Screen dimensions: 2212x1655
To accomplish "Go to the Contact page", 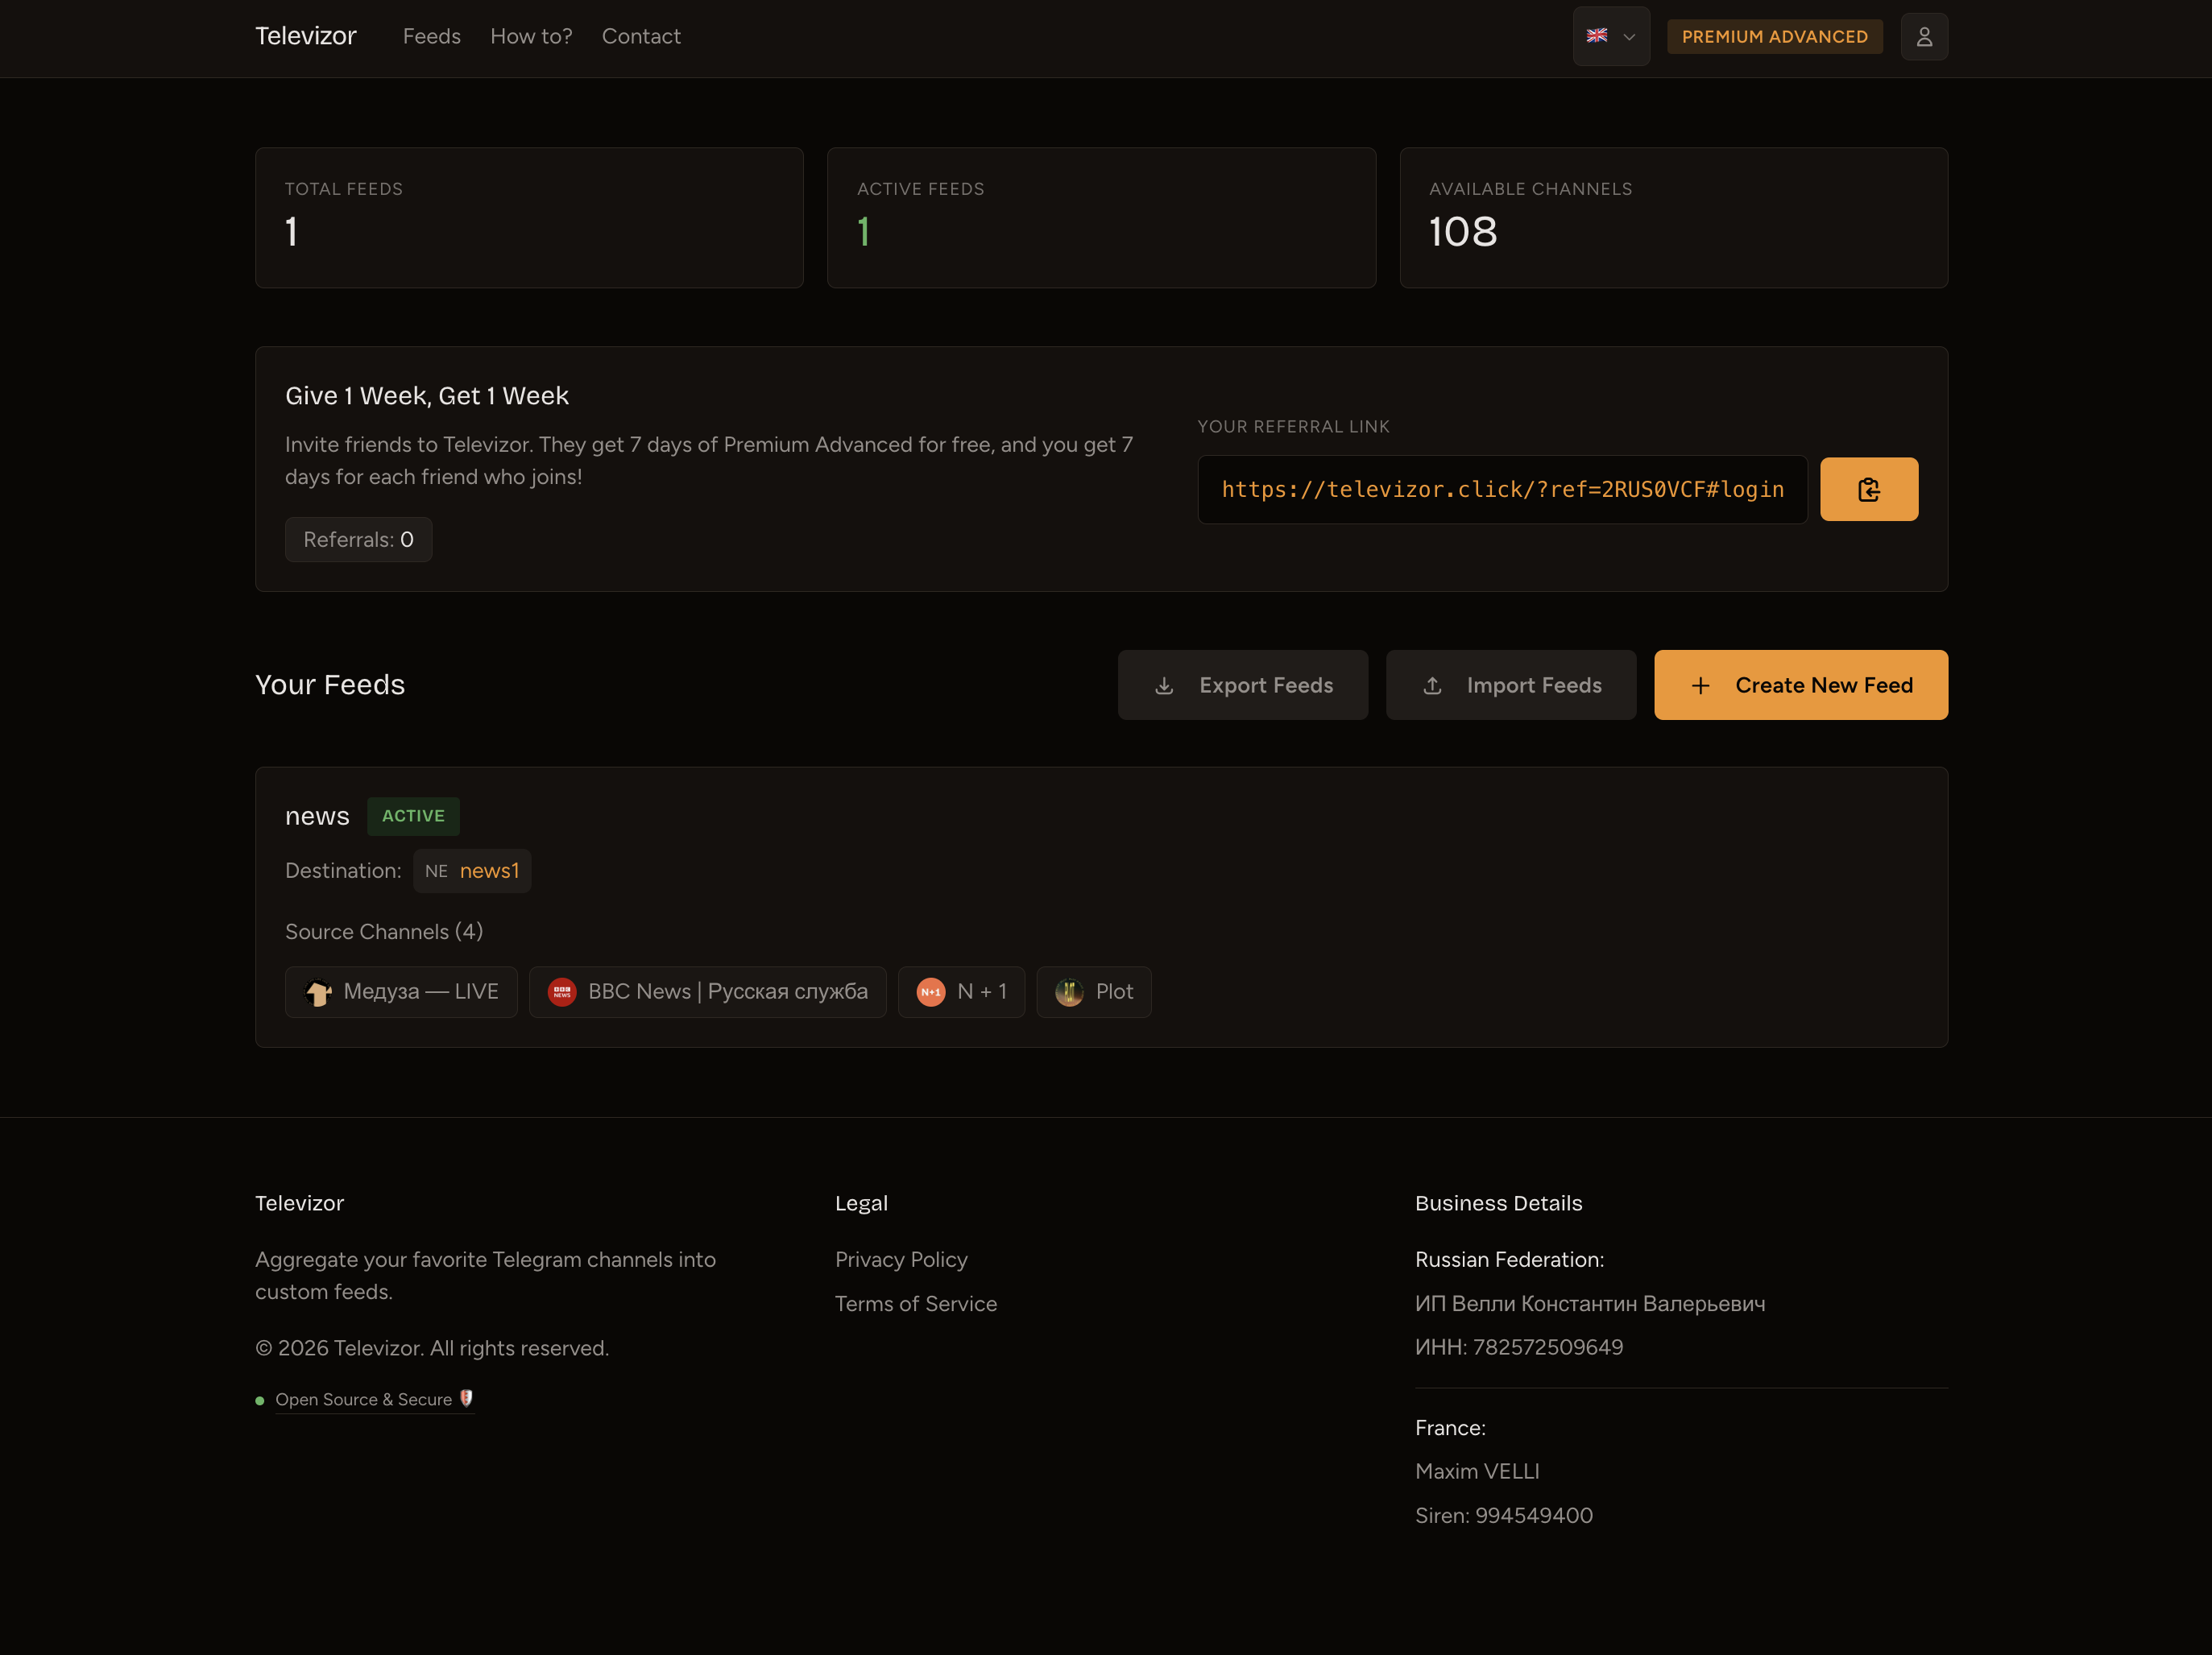I will [641, 36].
